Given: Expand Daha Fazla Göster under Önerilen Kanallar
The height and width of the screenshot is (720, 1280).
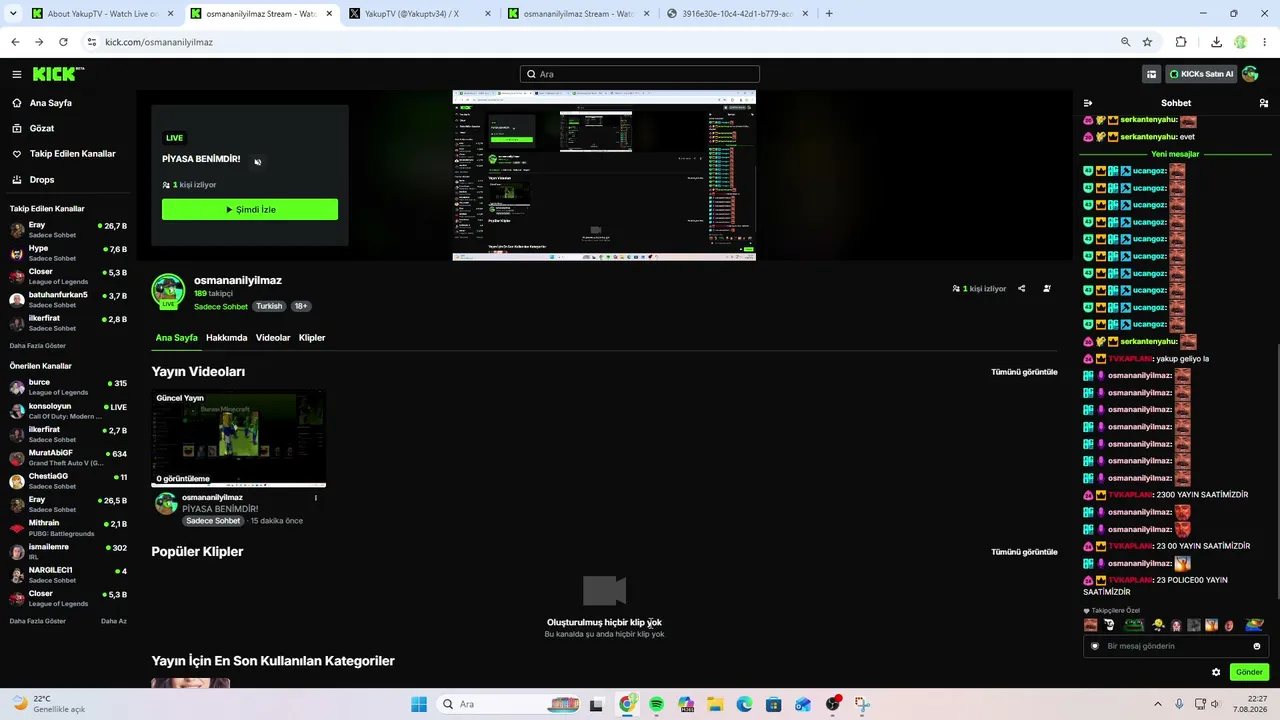Looking at the screenshot, I should [38, 621].
